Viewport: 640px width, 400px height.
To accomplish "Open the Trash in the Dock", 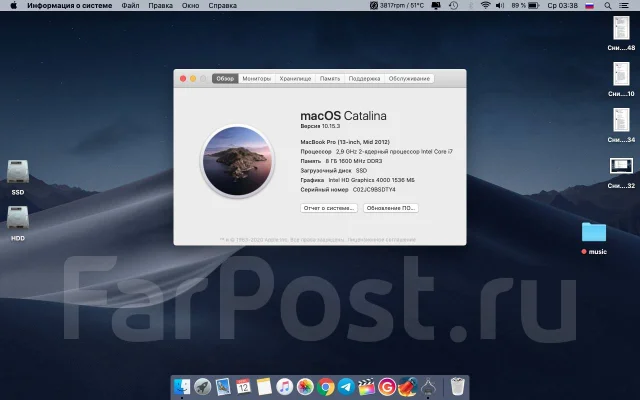I will [458, 386].
